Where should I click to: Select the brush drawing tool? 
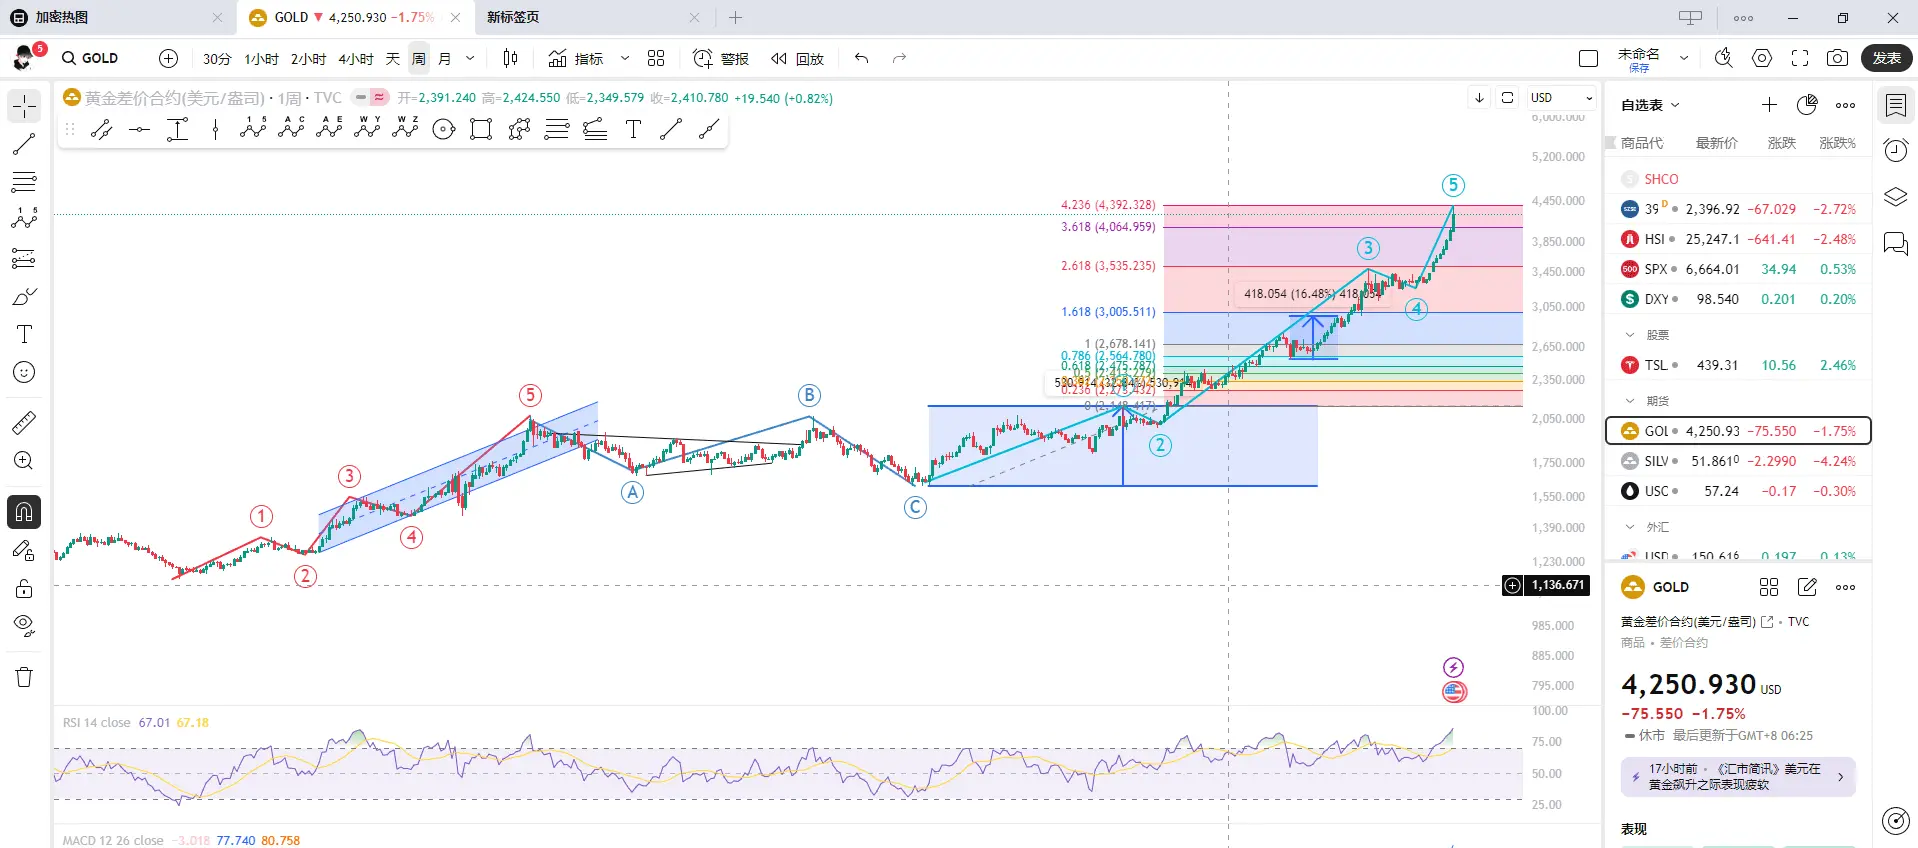click(x=24, y=296)
